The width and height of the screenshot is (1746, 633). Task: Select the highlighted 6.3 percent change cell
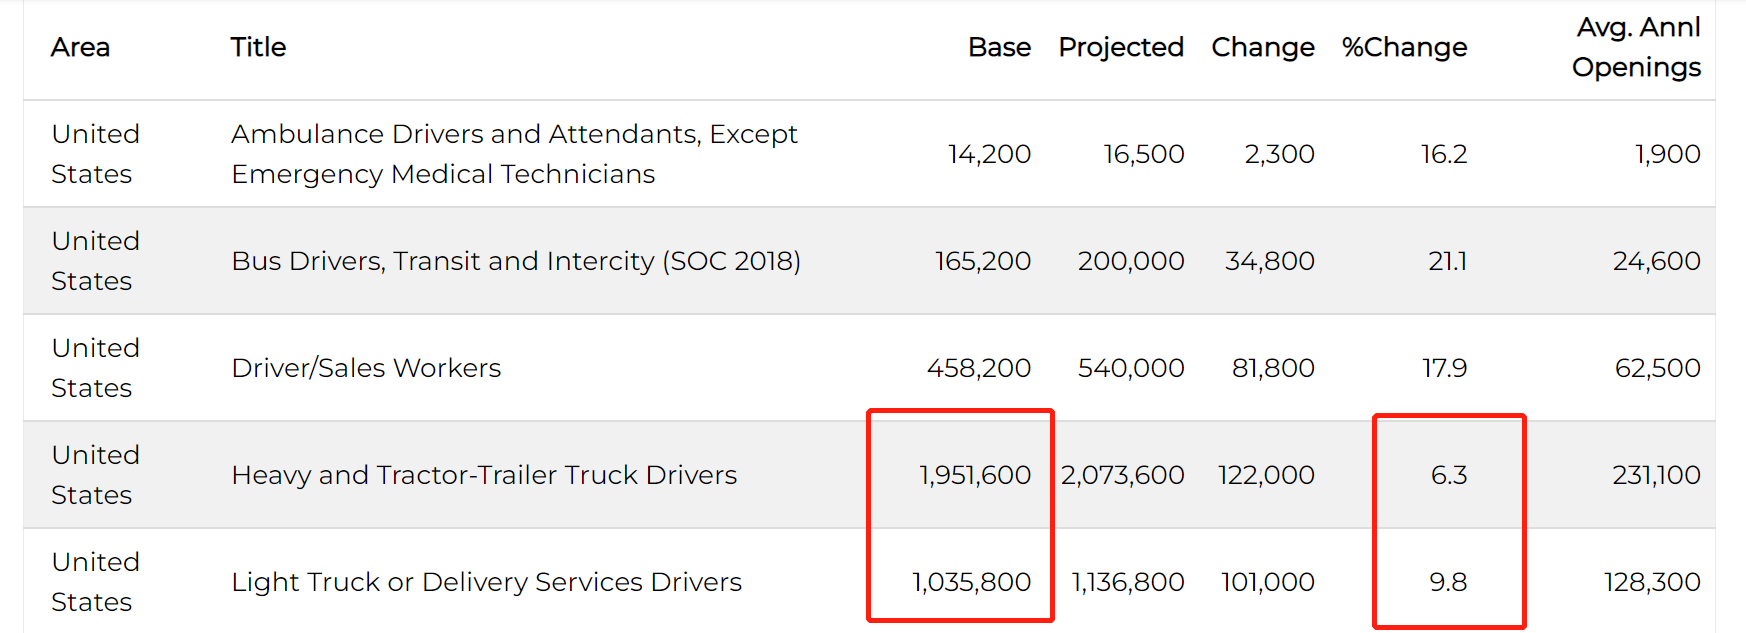1448,475
